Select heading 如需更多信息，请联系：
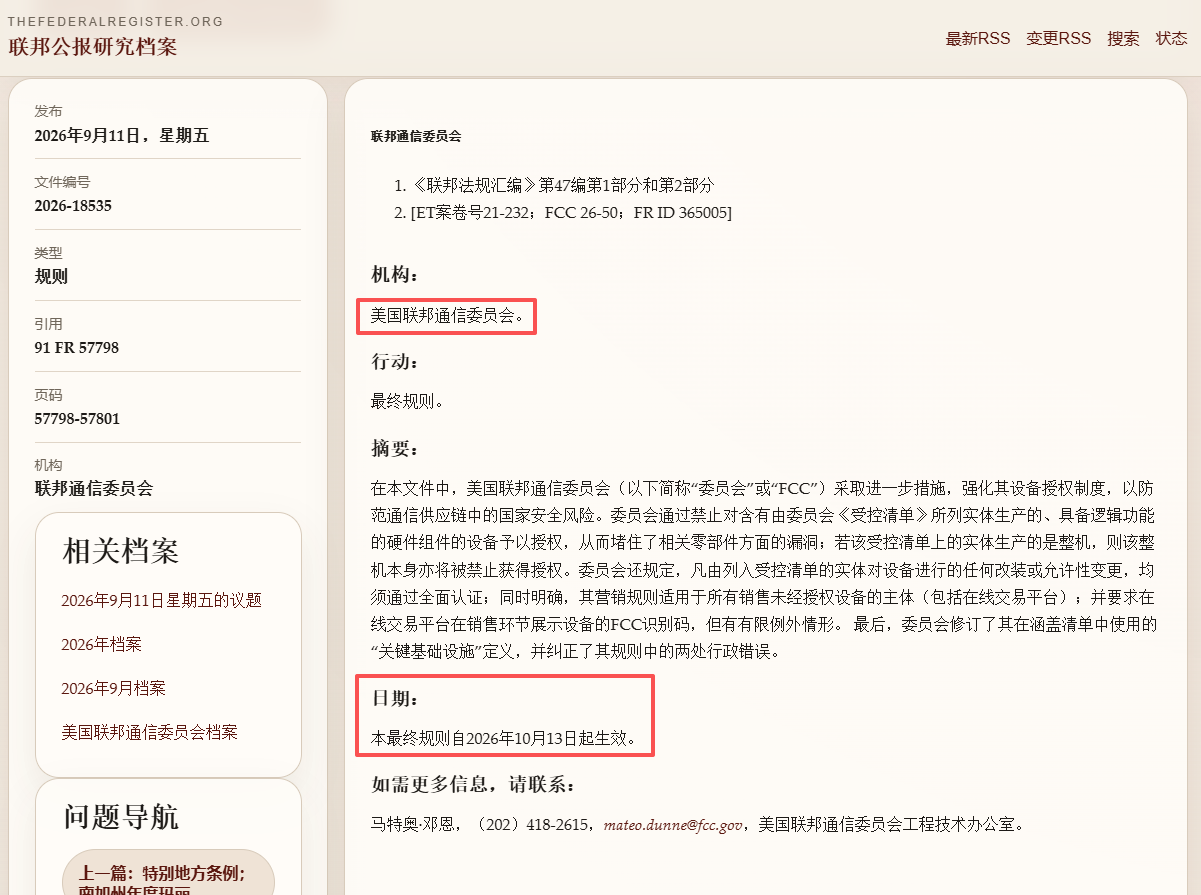1201x895 pixels. coord(473,785)
